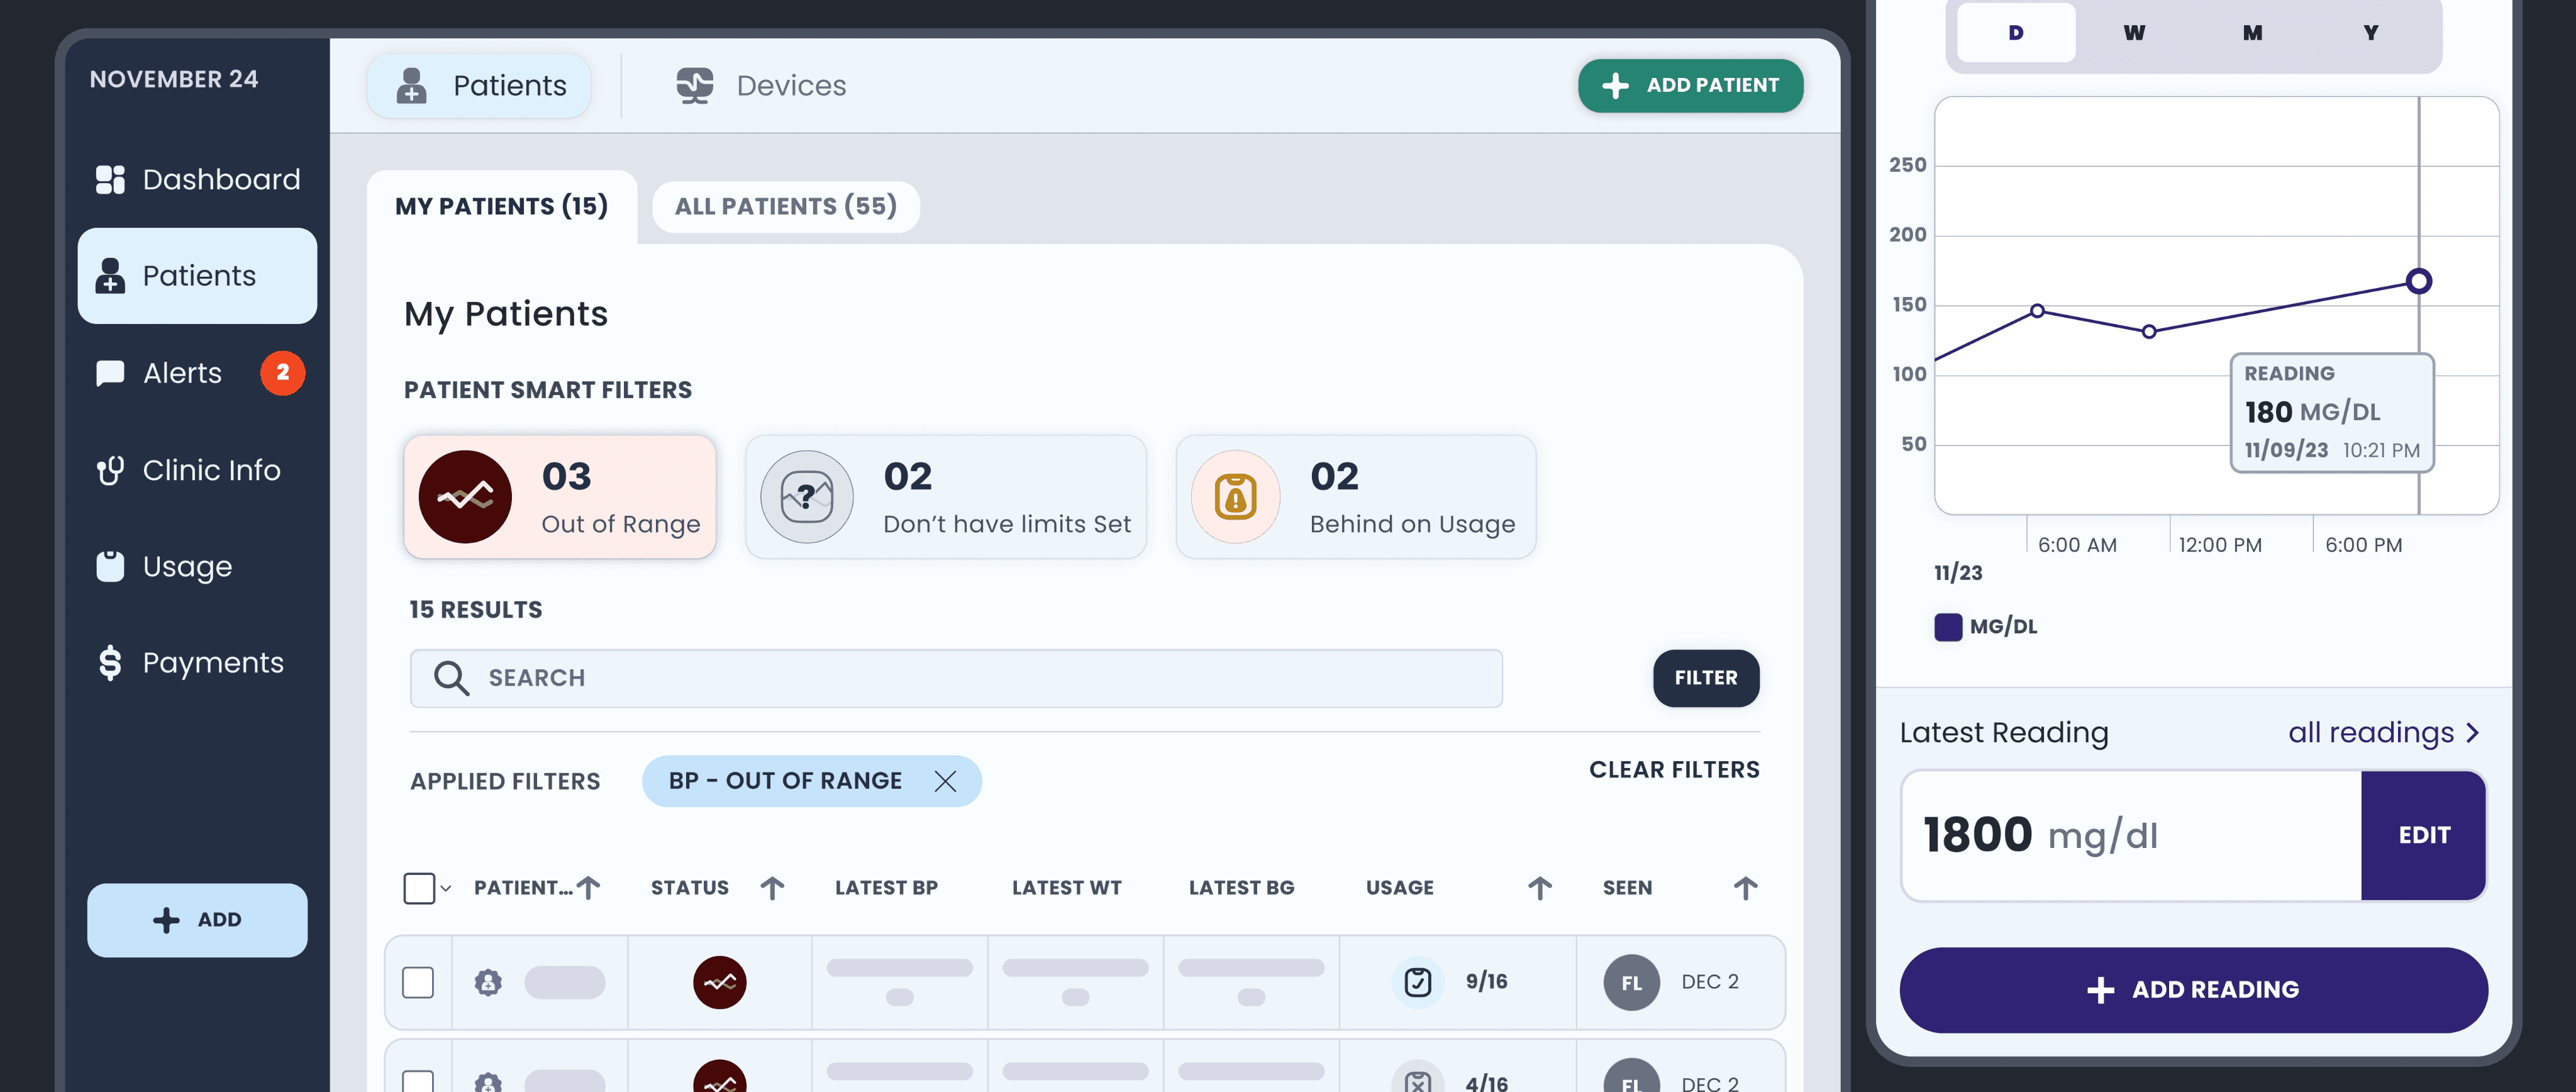
Task: Remove the BP - OUT OF RANGE filter
Action: 945,781
